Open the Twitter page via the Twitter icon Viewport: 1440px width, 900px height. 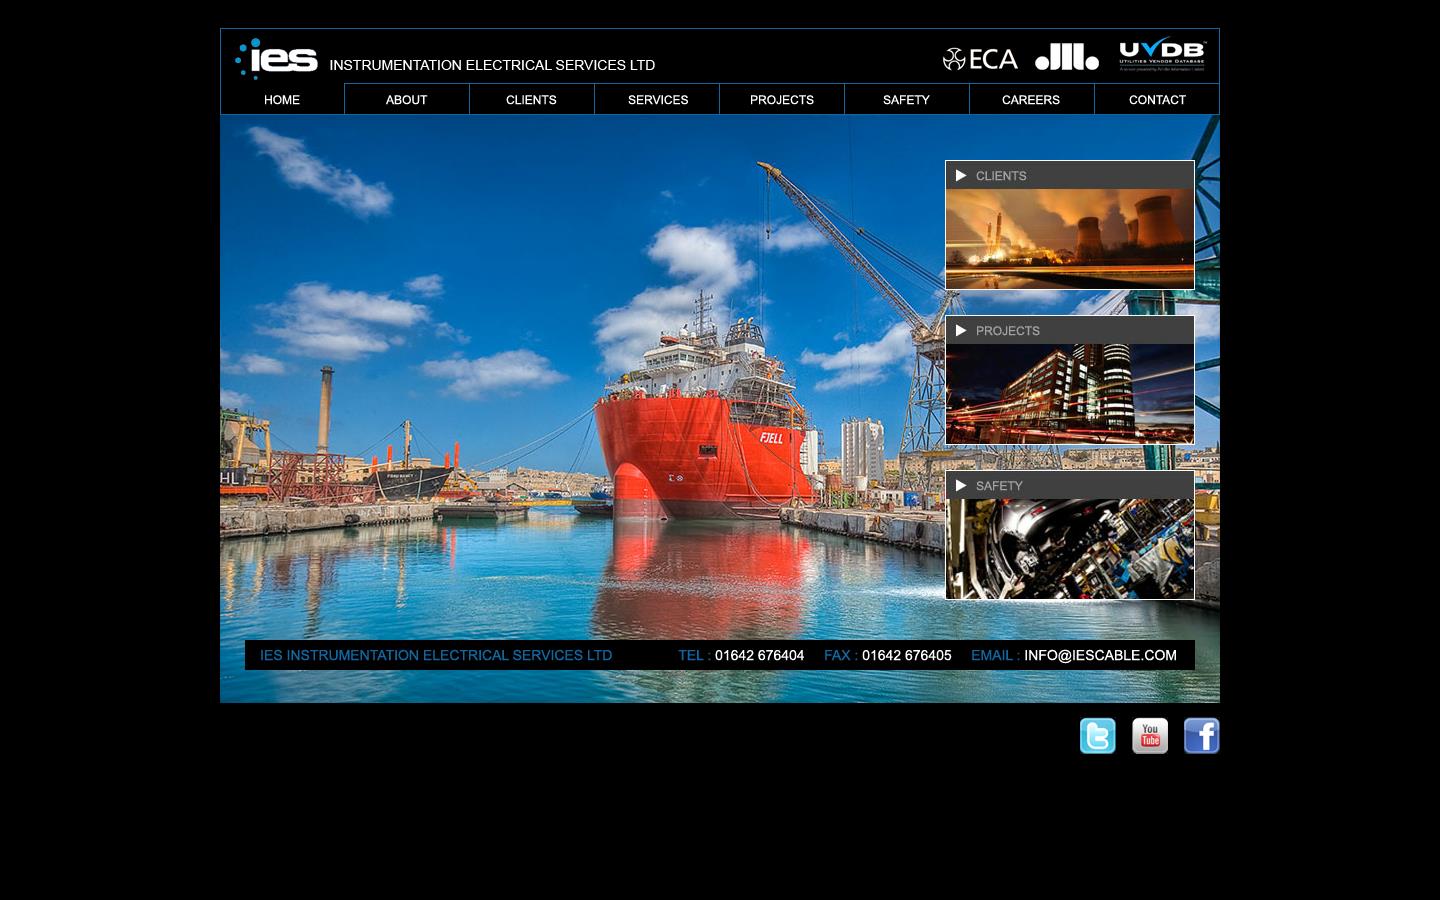coord(1097,736)
